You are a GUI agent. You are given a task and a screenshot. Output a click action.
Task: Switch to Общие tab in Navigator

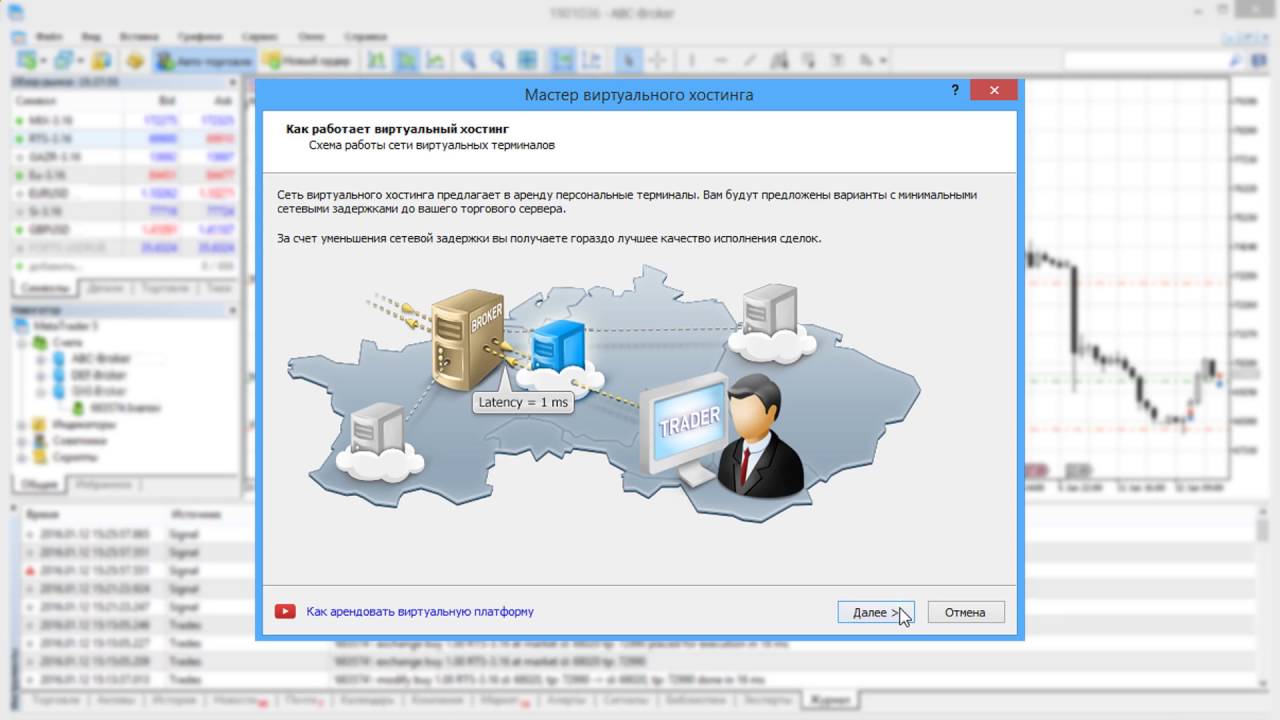click(38, 485)
